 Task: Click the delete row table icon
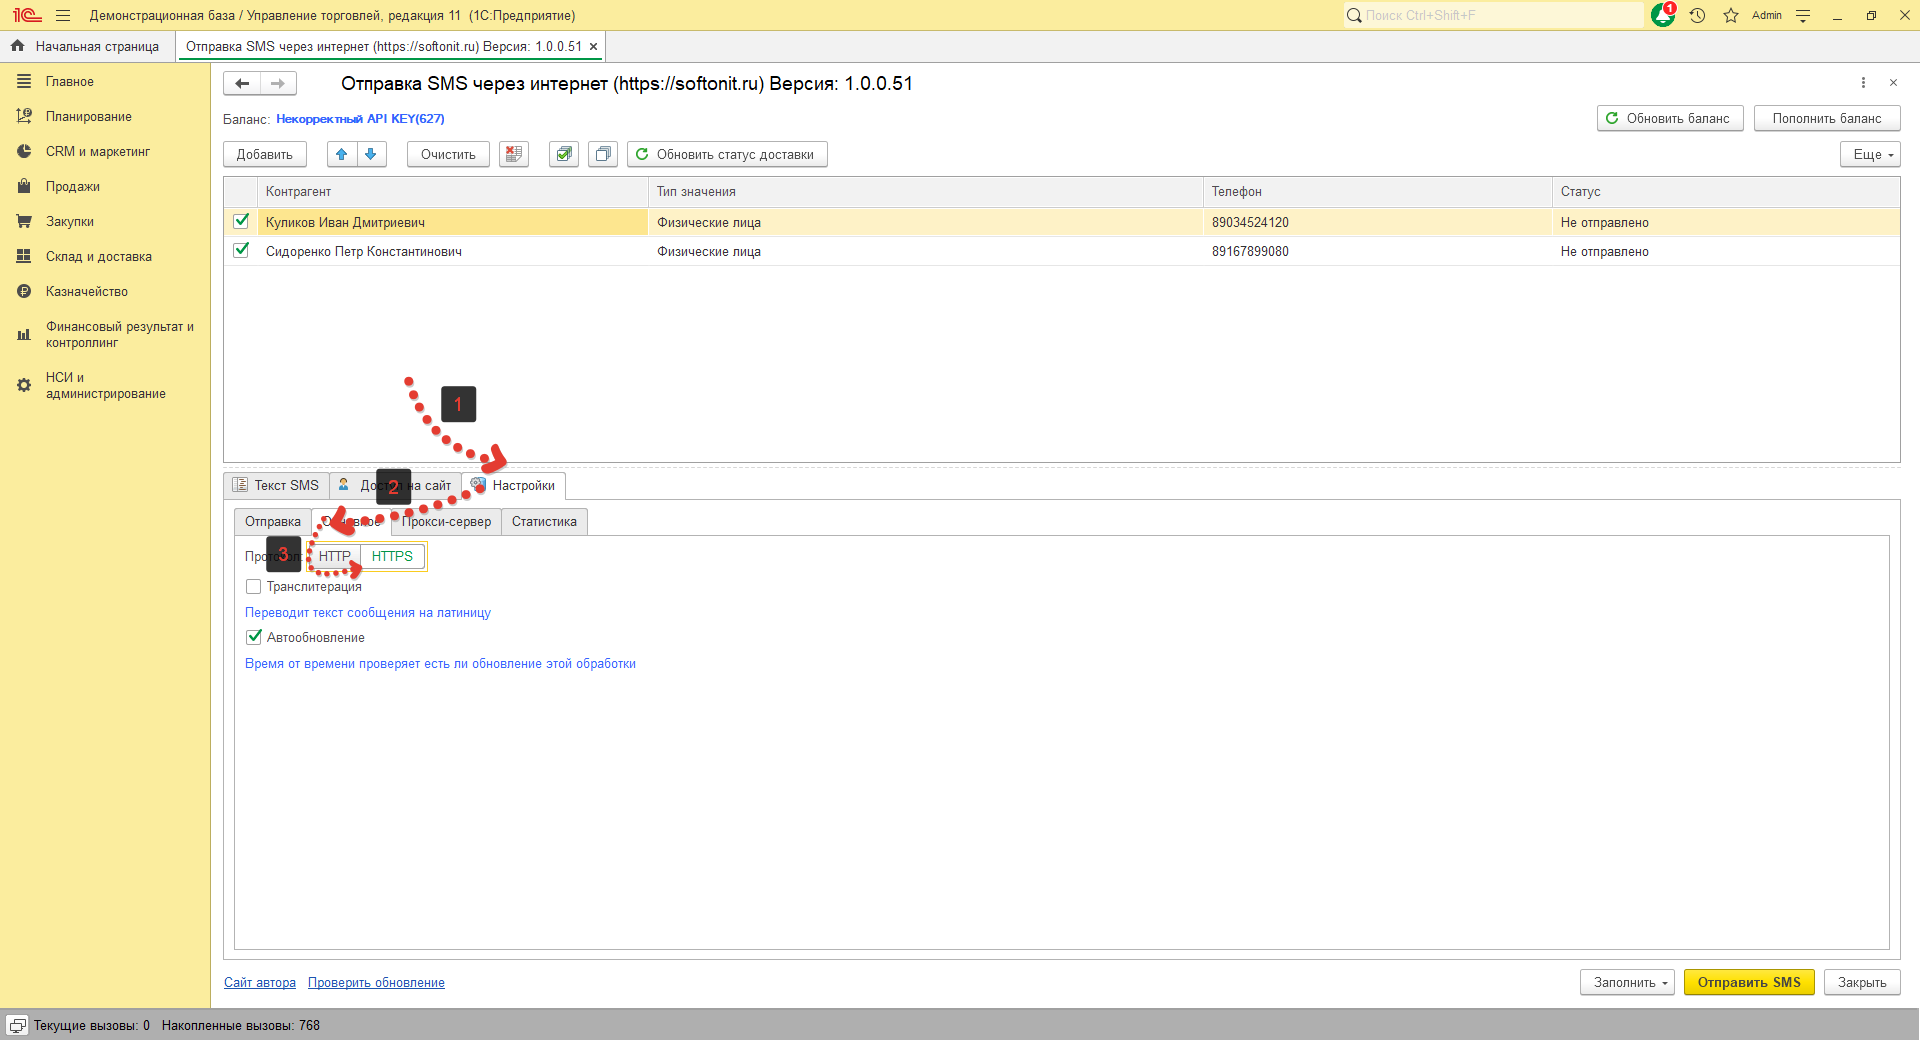coord(514,154)
